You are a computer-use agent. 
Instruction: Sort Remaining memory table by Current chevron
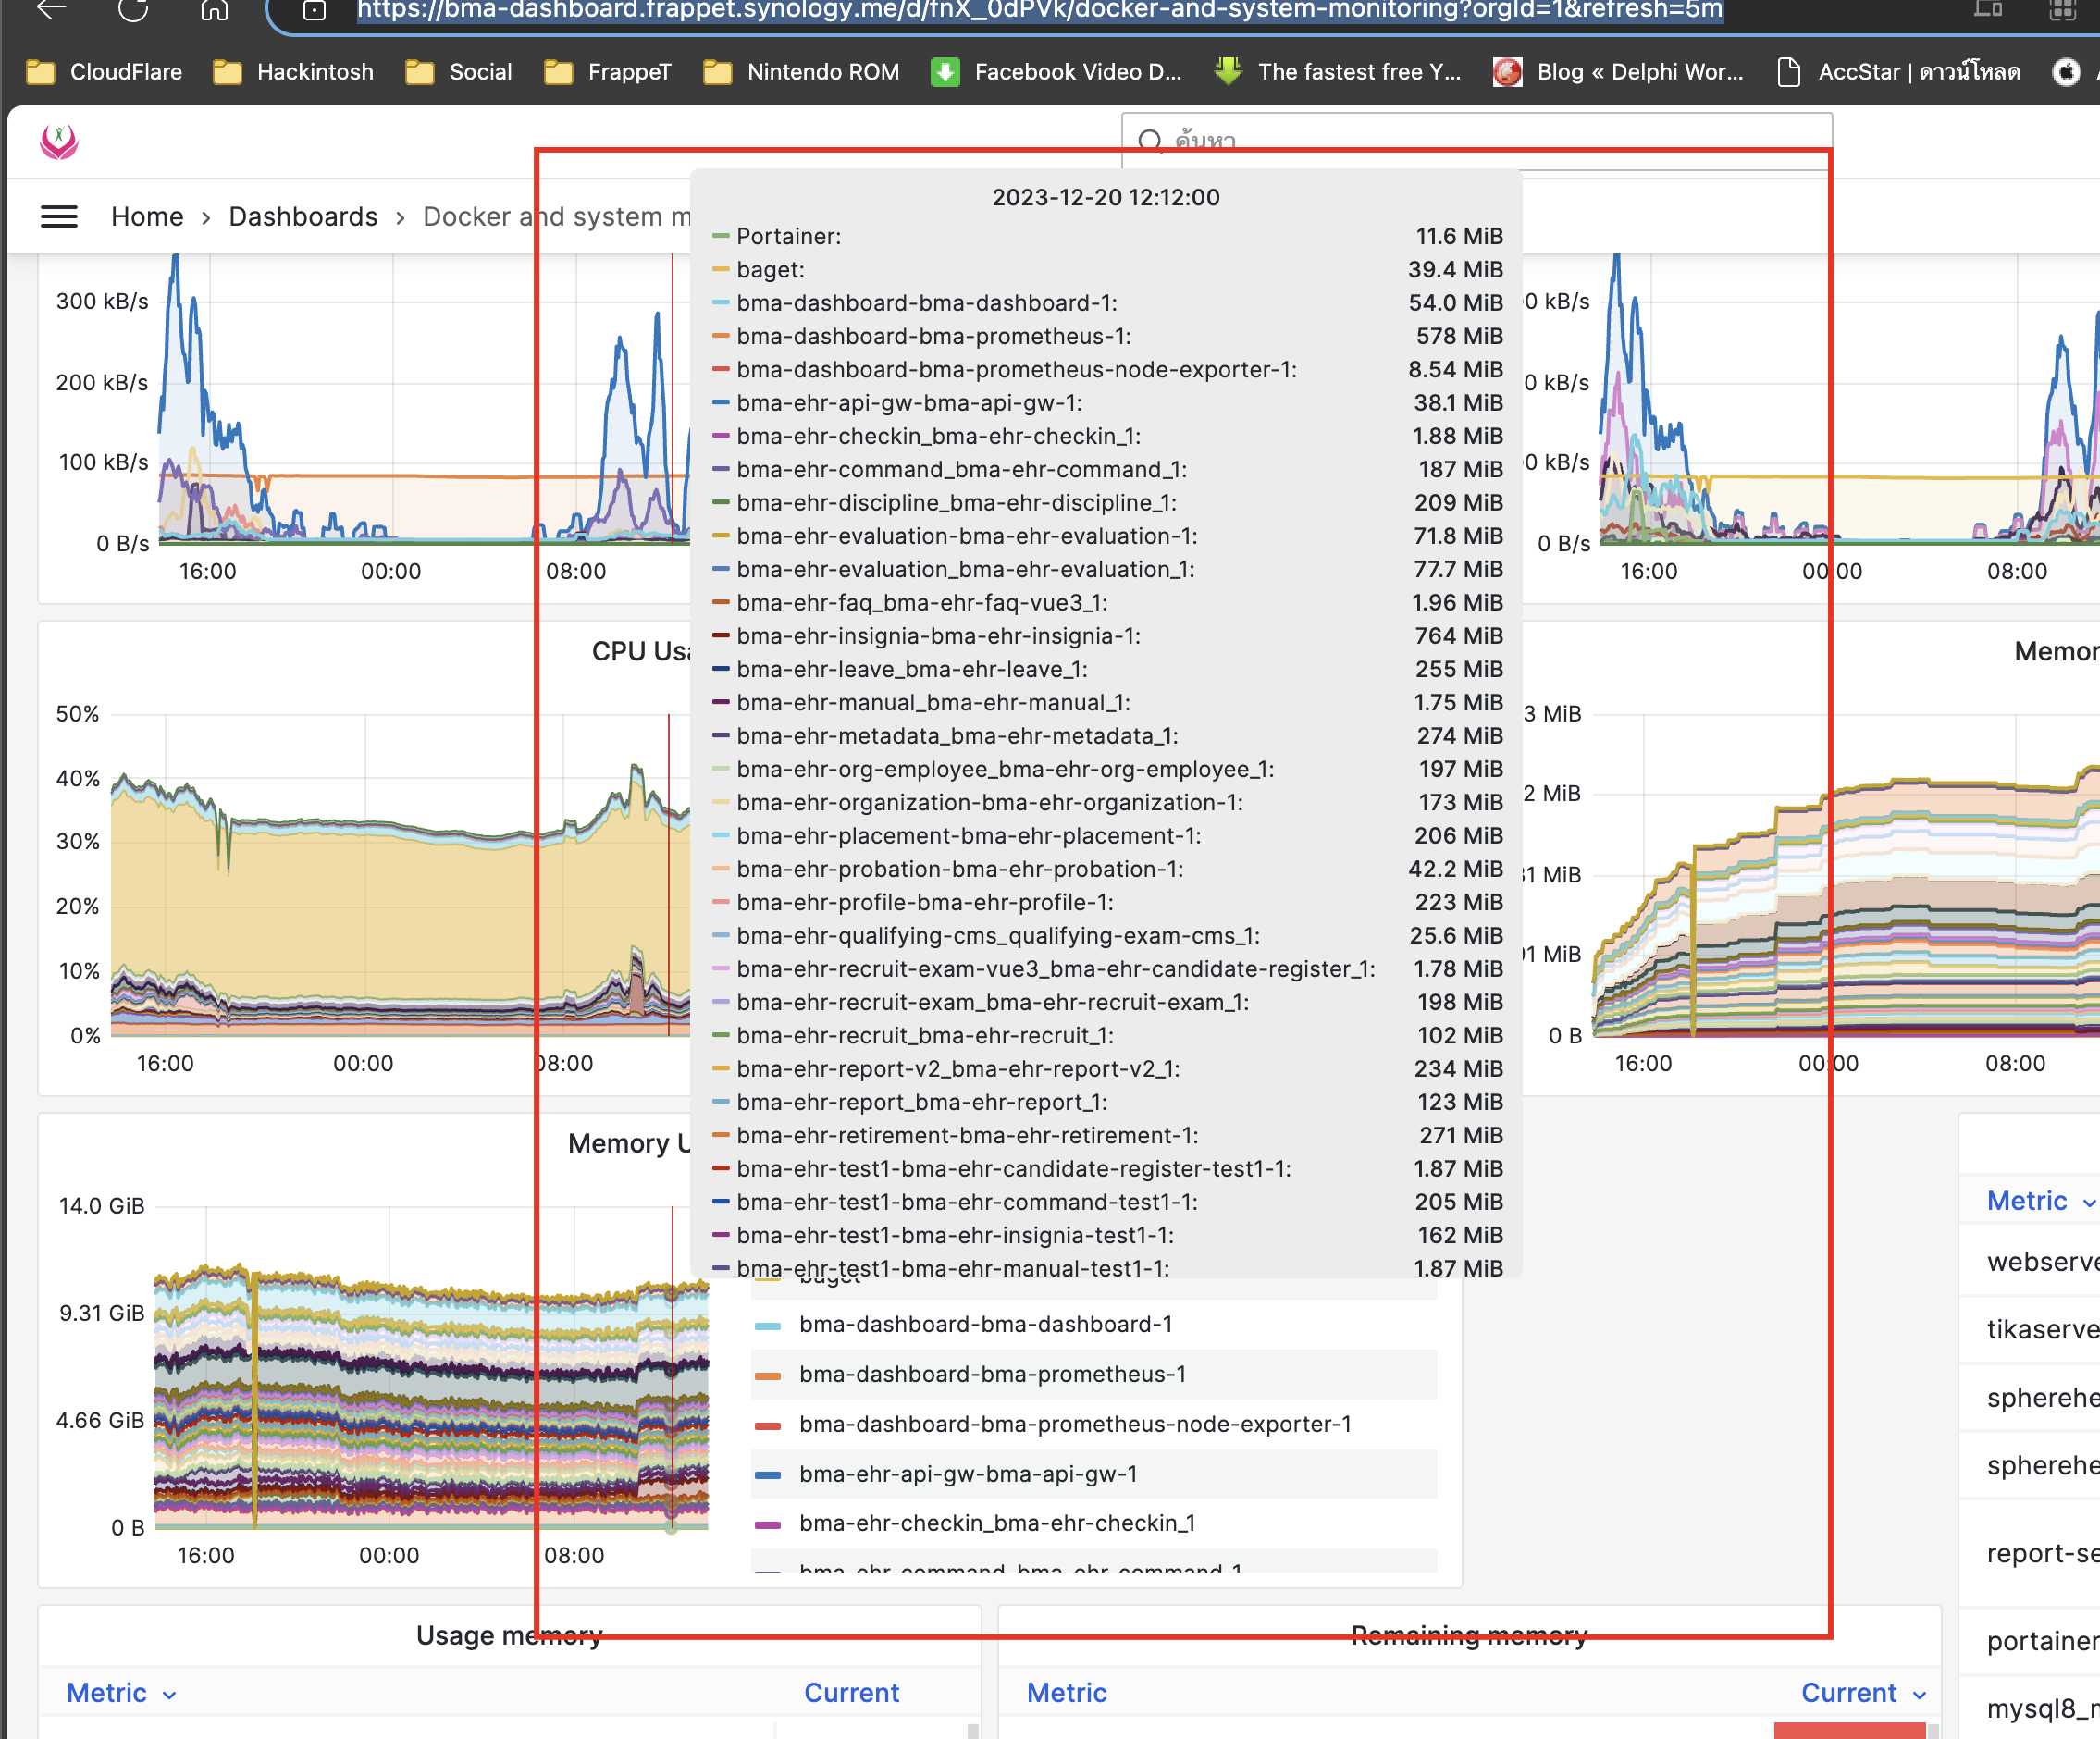[x=1919, y=1695]
